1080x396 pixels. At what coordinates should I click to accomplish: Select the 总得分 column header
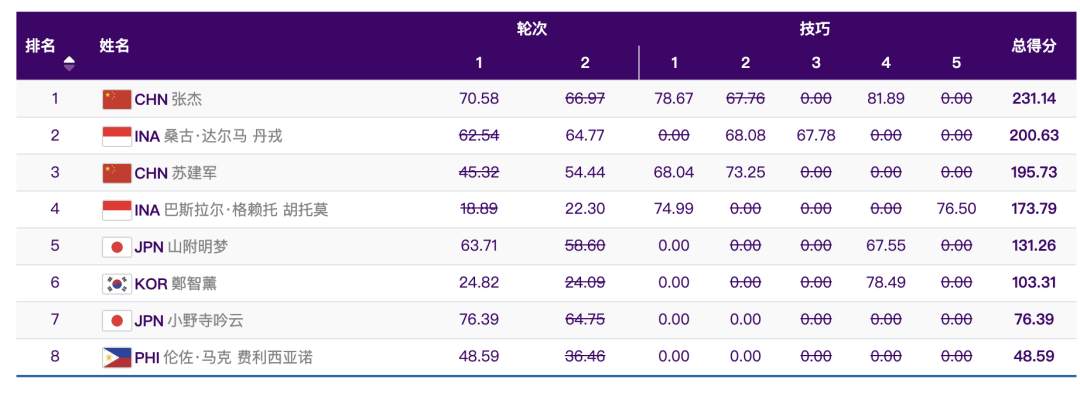(x=1034, y=46)
